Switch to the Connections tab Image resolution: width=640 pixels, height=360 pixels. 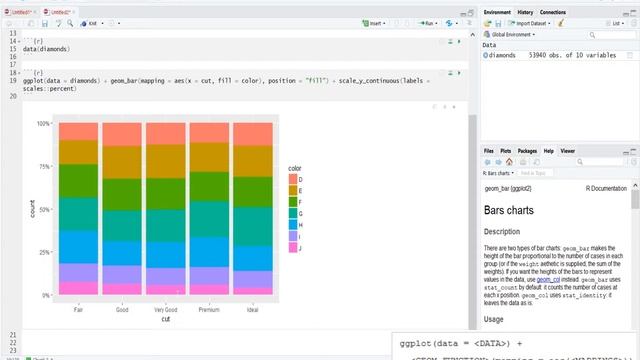coord(553,12)
